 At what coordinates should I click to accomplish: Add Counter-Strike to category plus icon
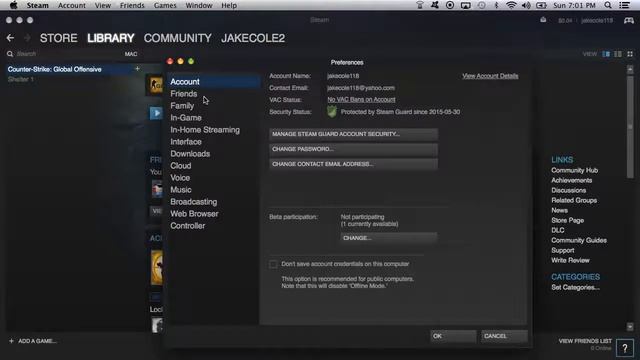(x=137, y=69)
